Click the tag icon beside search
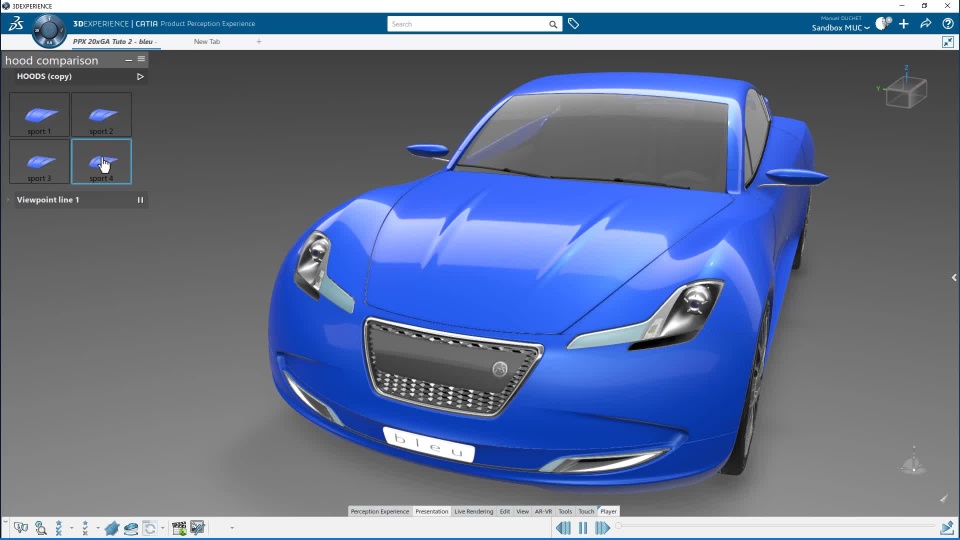Viewport: 960px width, 540px height. (x=573, y=23)
